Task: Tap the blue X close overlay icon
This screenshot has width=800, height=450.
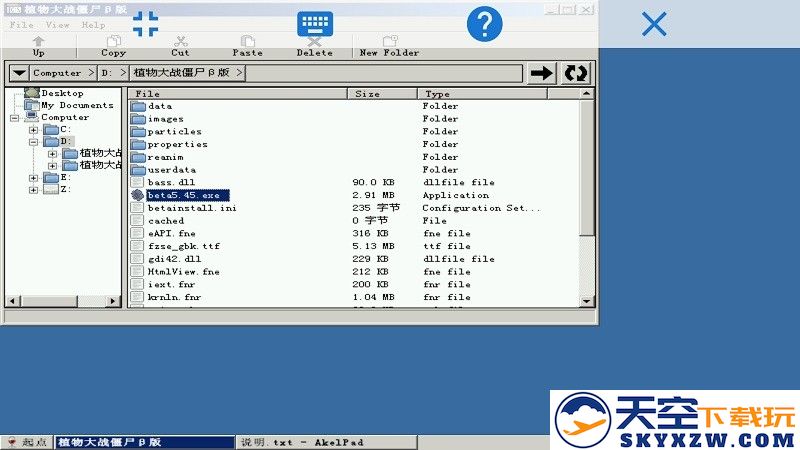Action: click(654, 24)
